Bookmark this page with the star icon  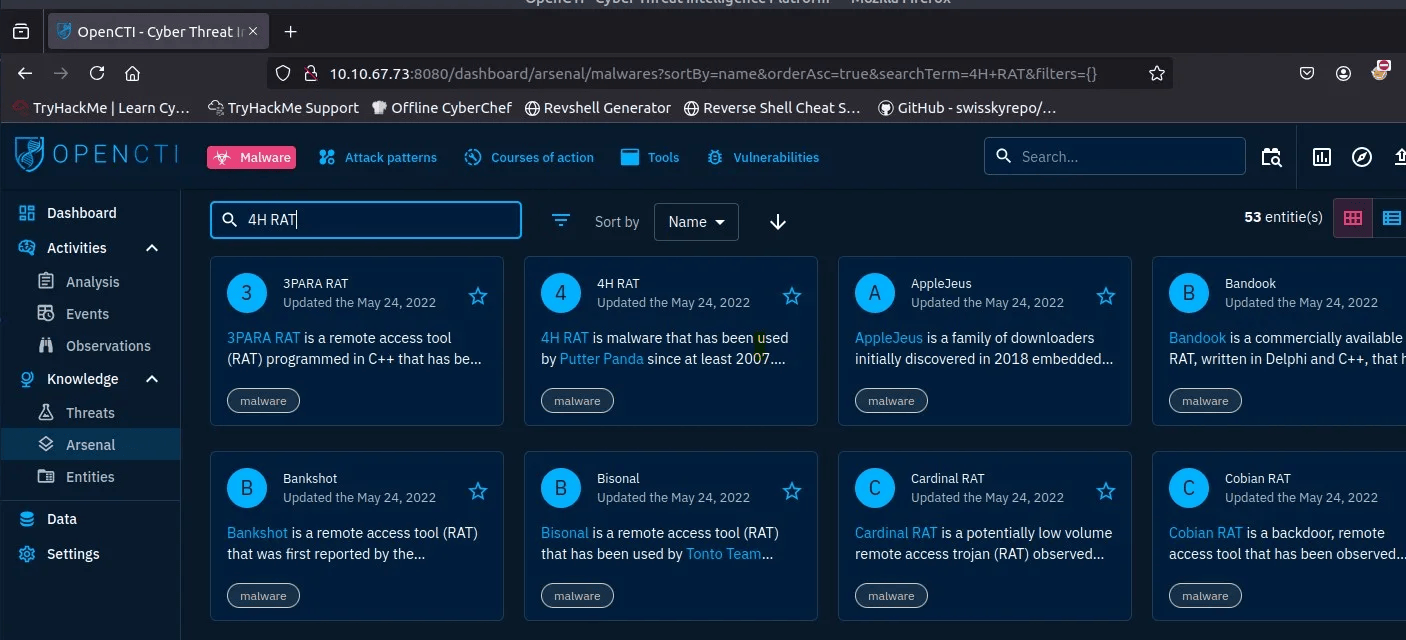pos(1157,73)
